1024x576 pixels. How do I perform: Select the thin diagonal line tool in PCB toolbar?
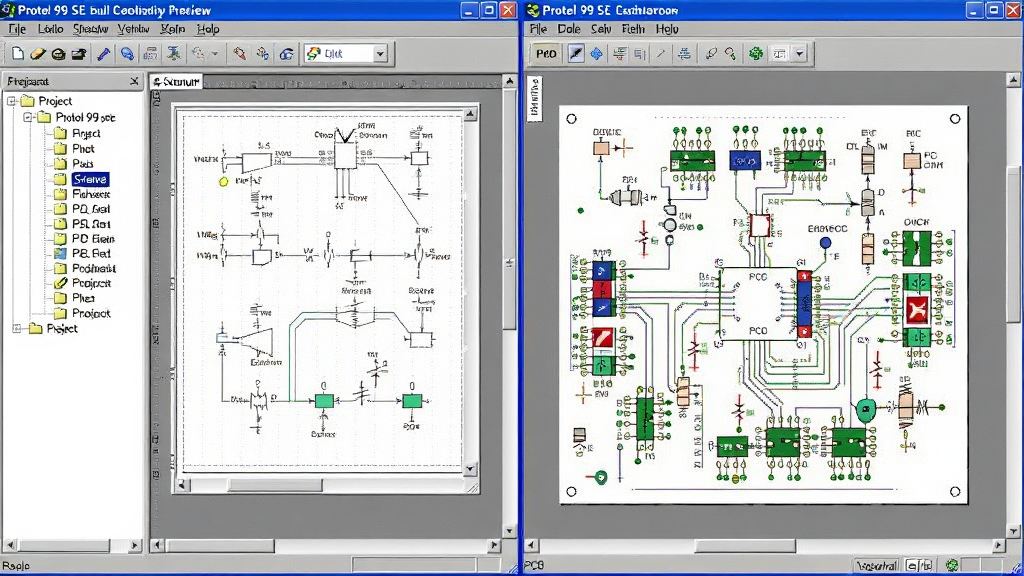click(661, 54)
